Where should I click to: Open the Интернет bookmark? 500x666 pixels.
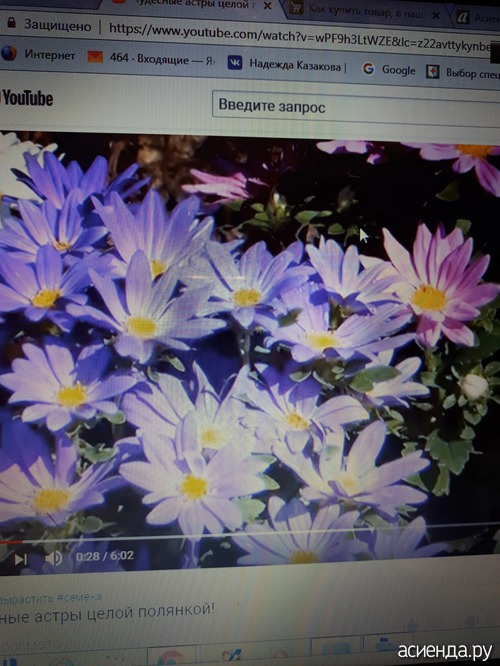(38, 54)
